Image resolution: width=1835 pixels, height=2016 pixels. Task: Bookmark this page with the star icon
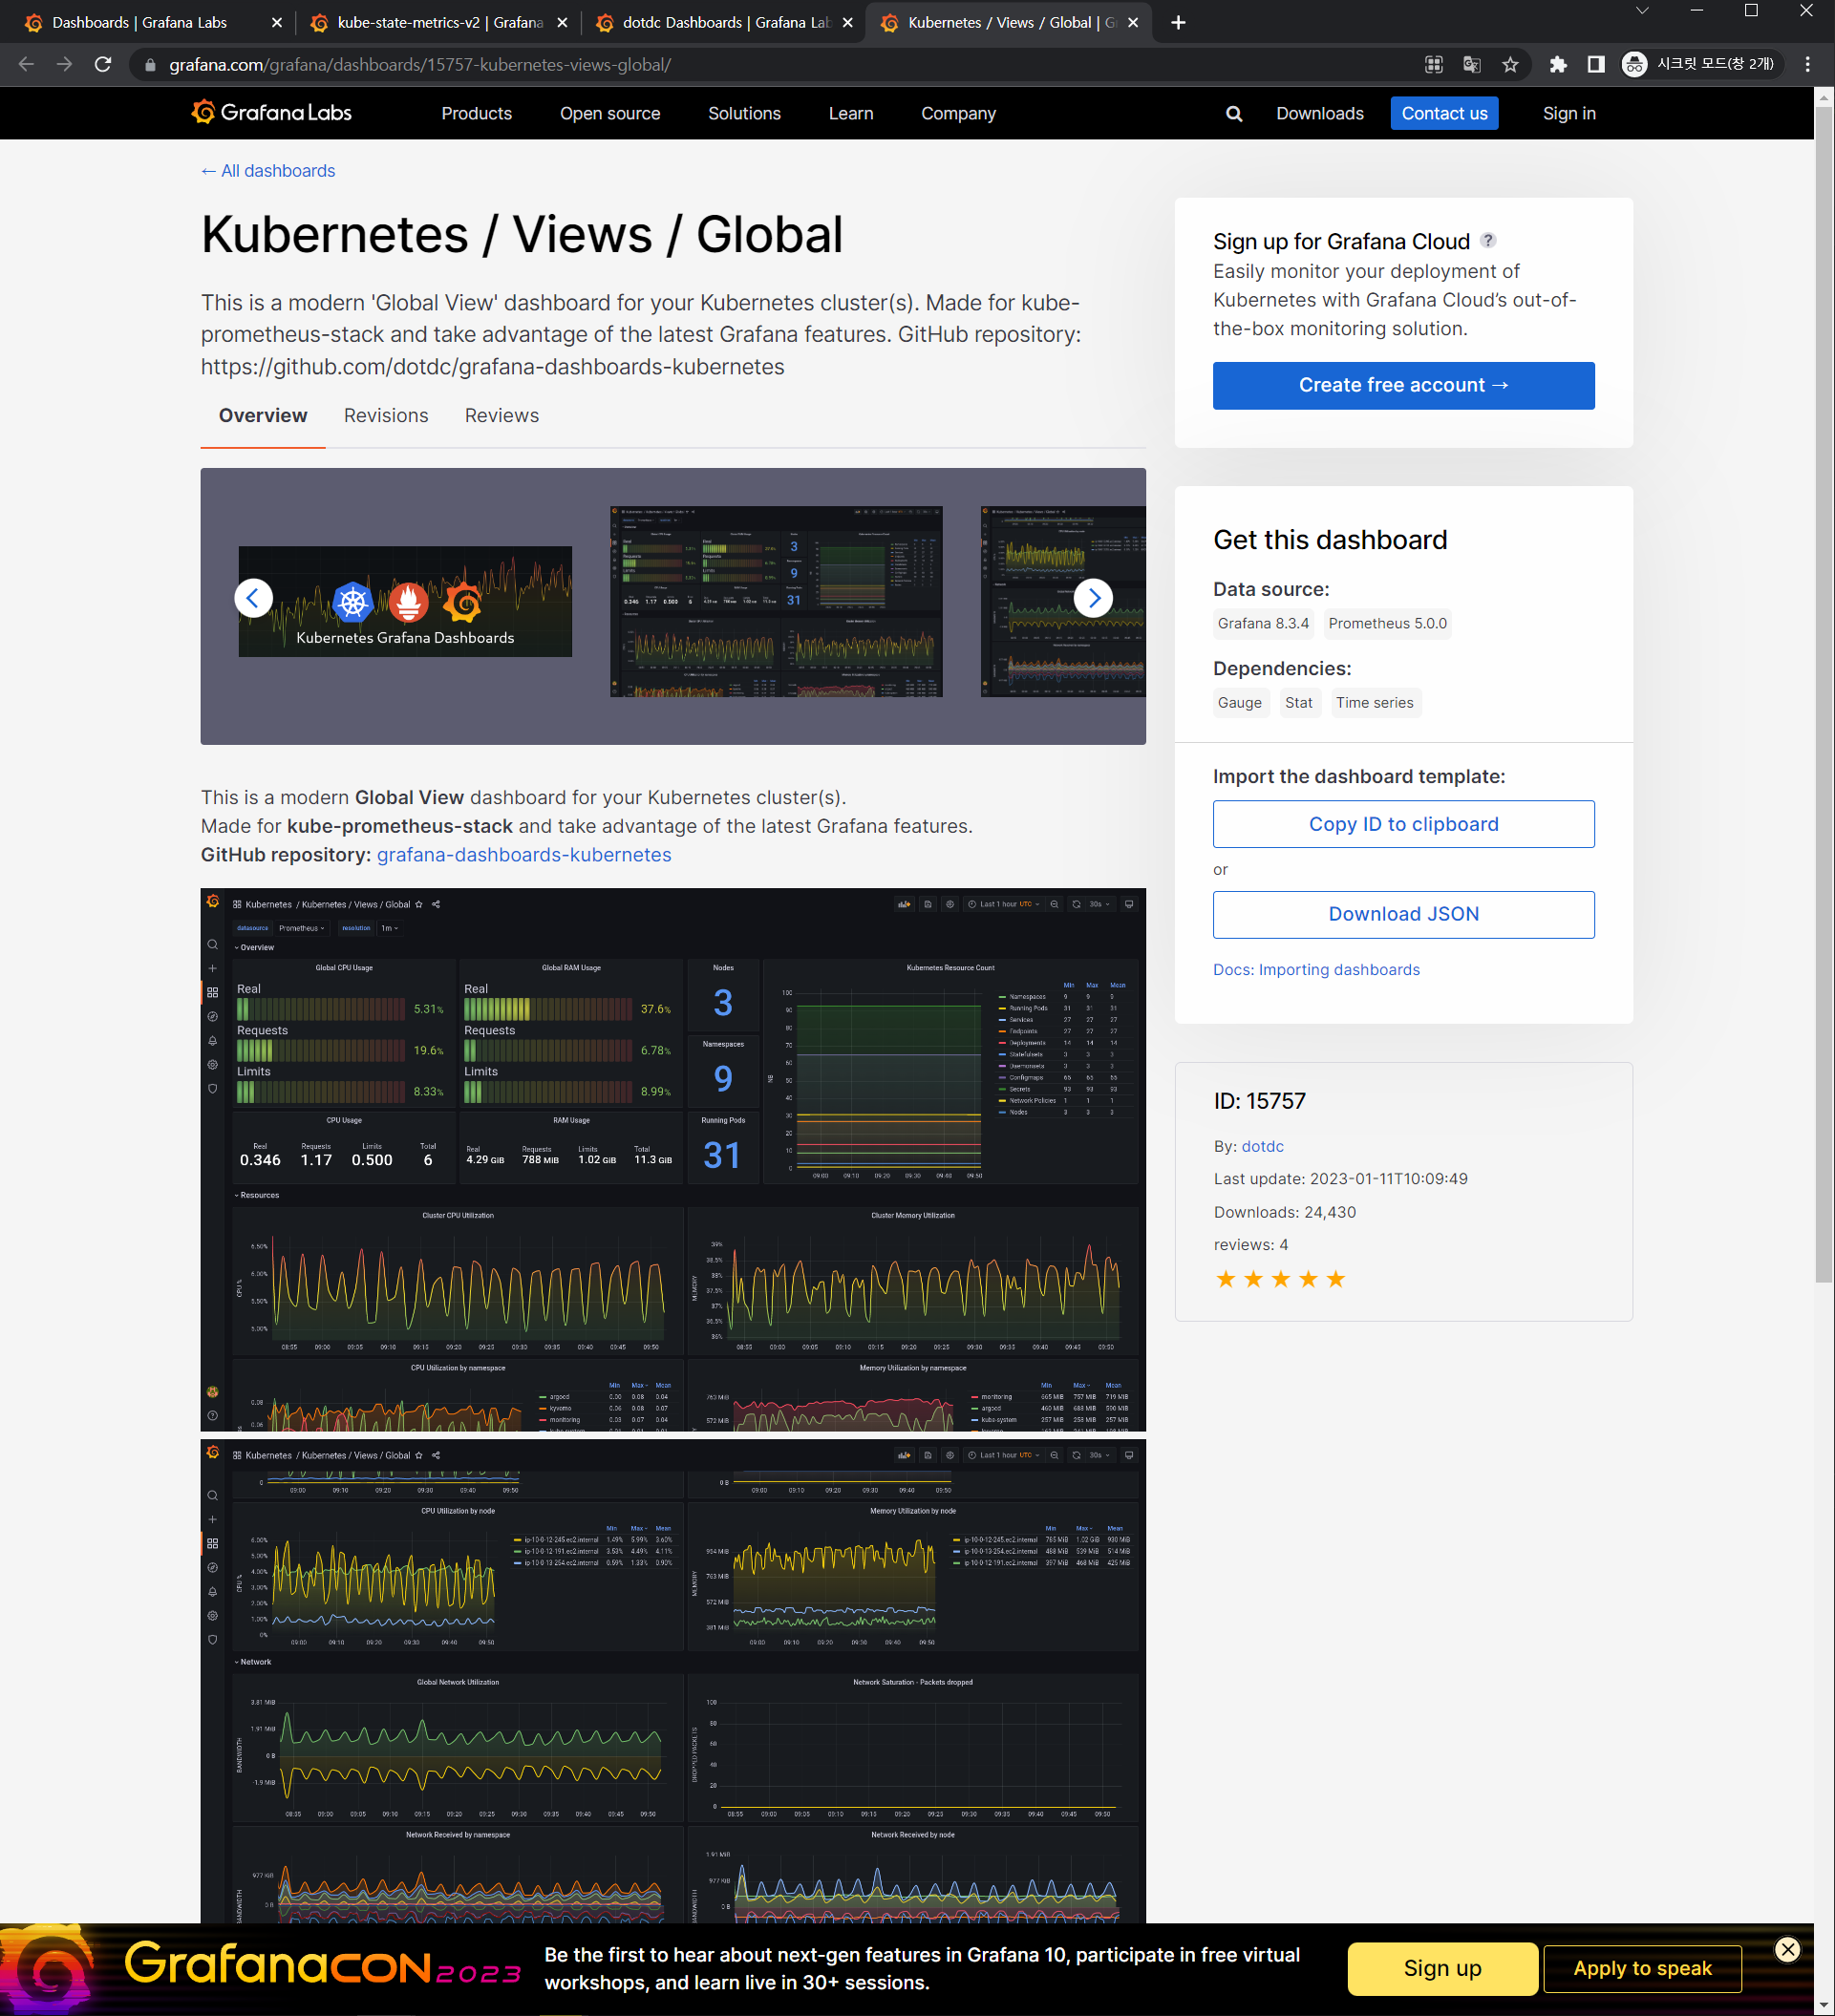tap(1510, 65)
